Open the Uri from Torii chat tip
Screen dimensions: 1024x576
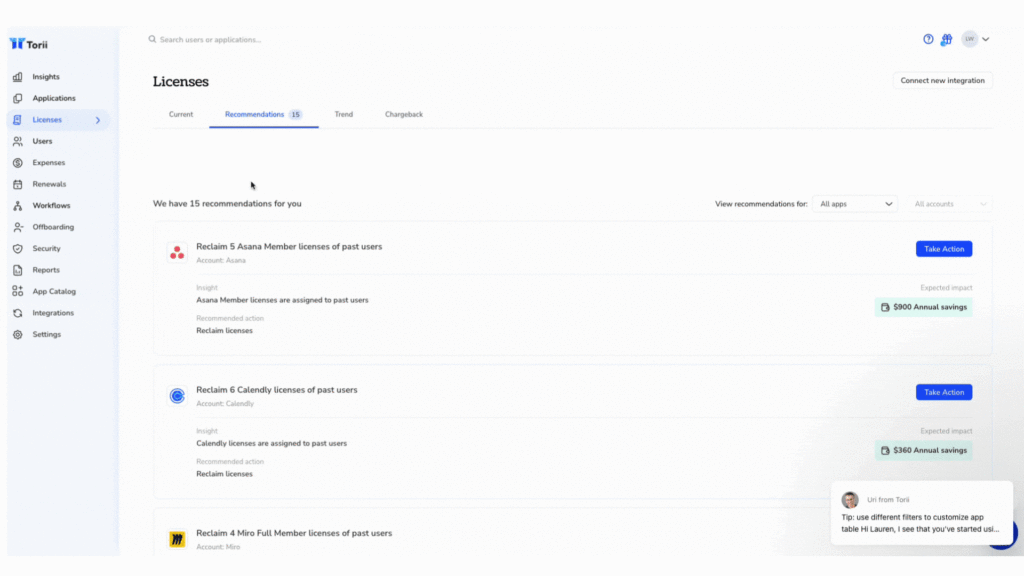[x=921, y=513]
